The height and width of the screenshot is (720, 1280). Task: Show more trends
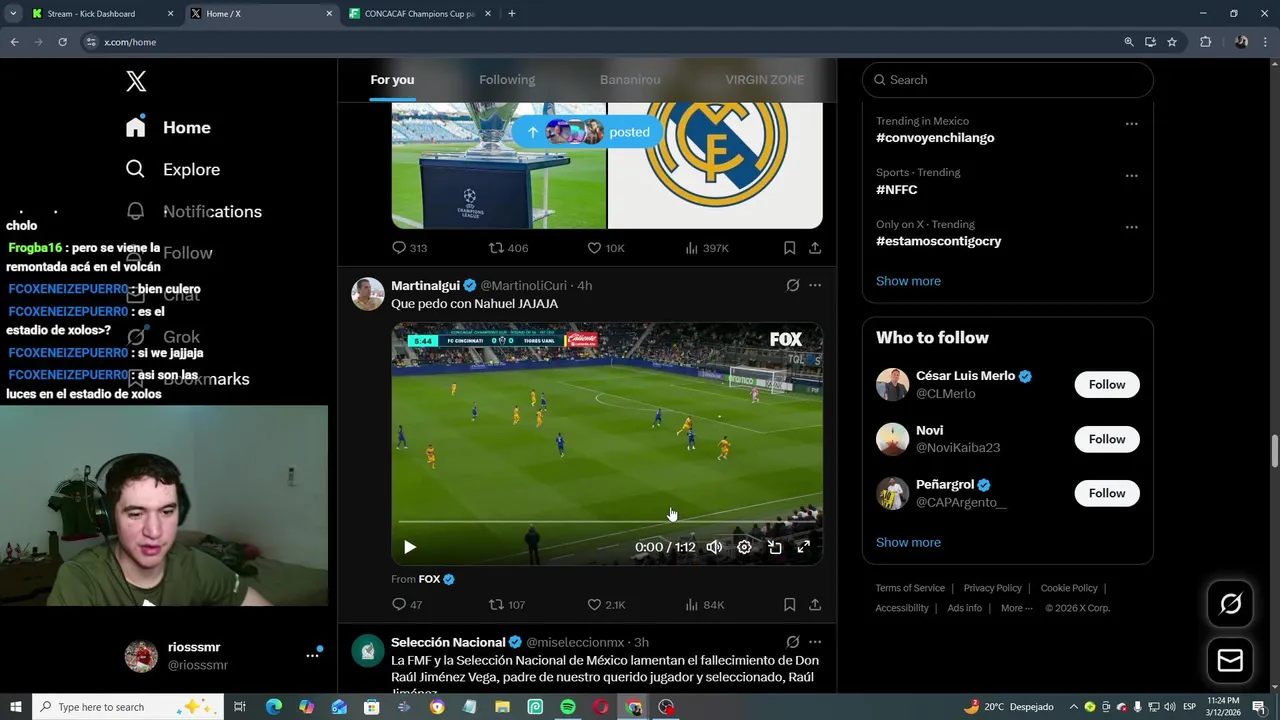coord(908,281)
